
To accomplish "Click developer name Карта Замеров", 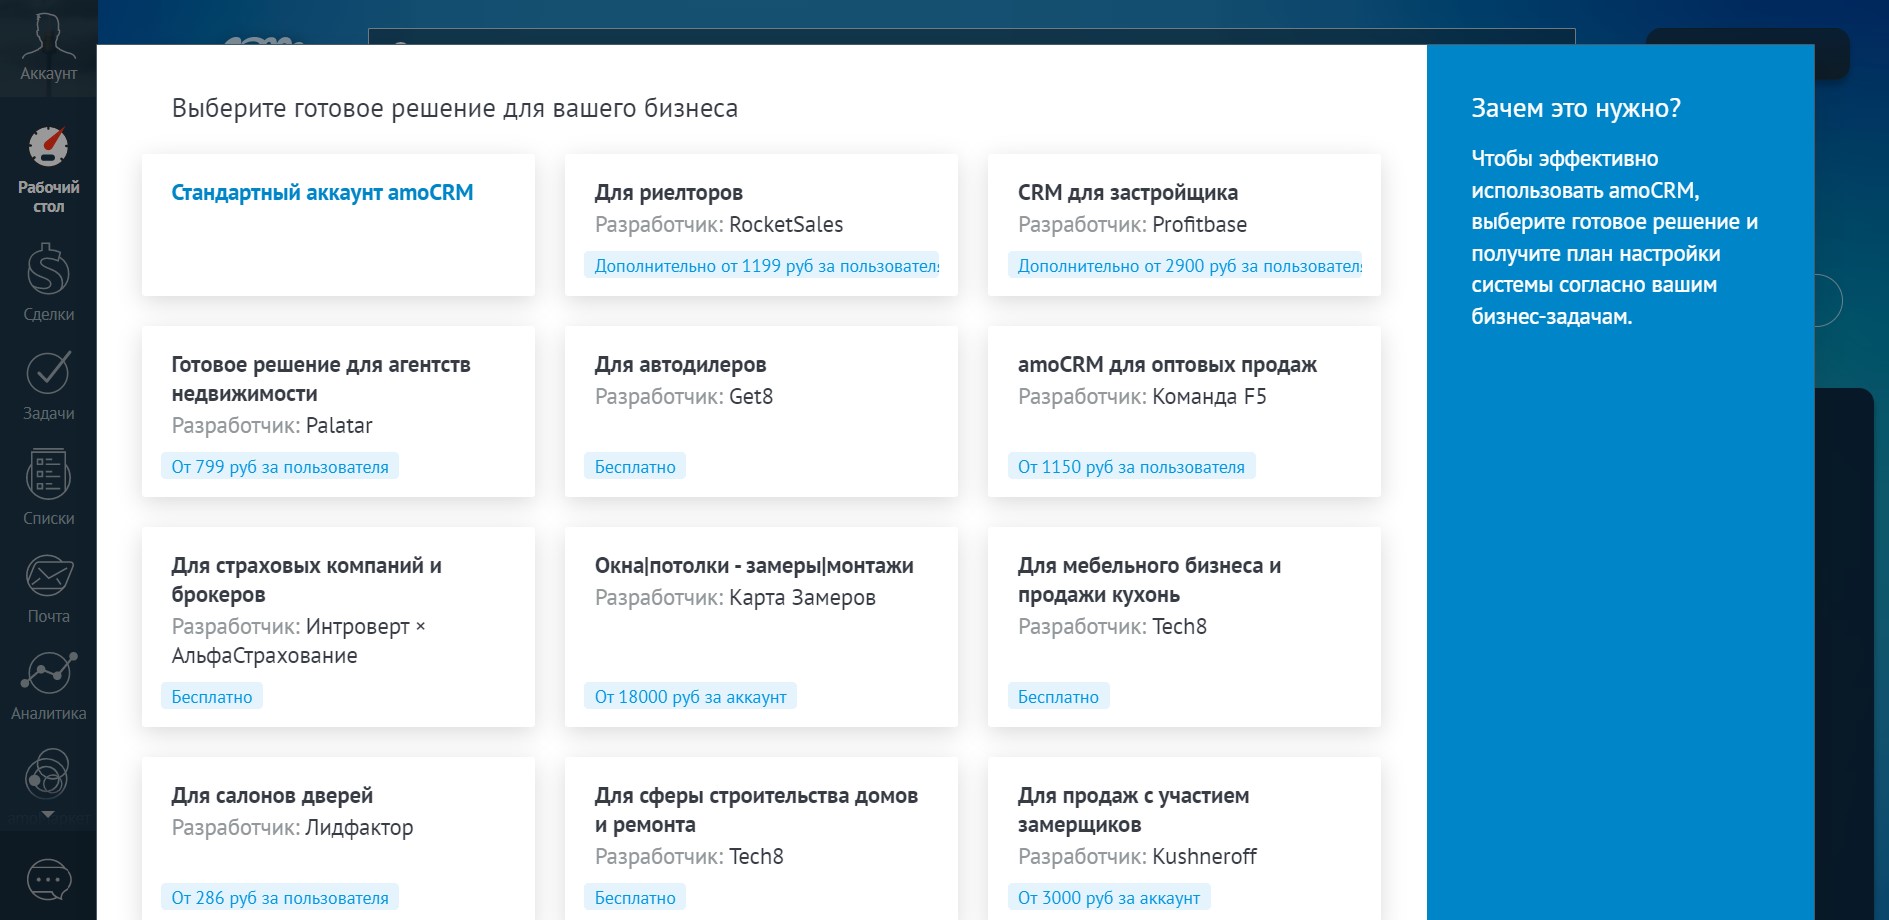I will click(802, 598).
